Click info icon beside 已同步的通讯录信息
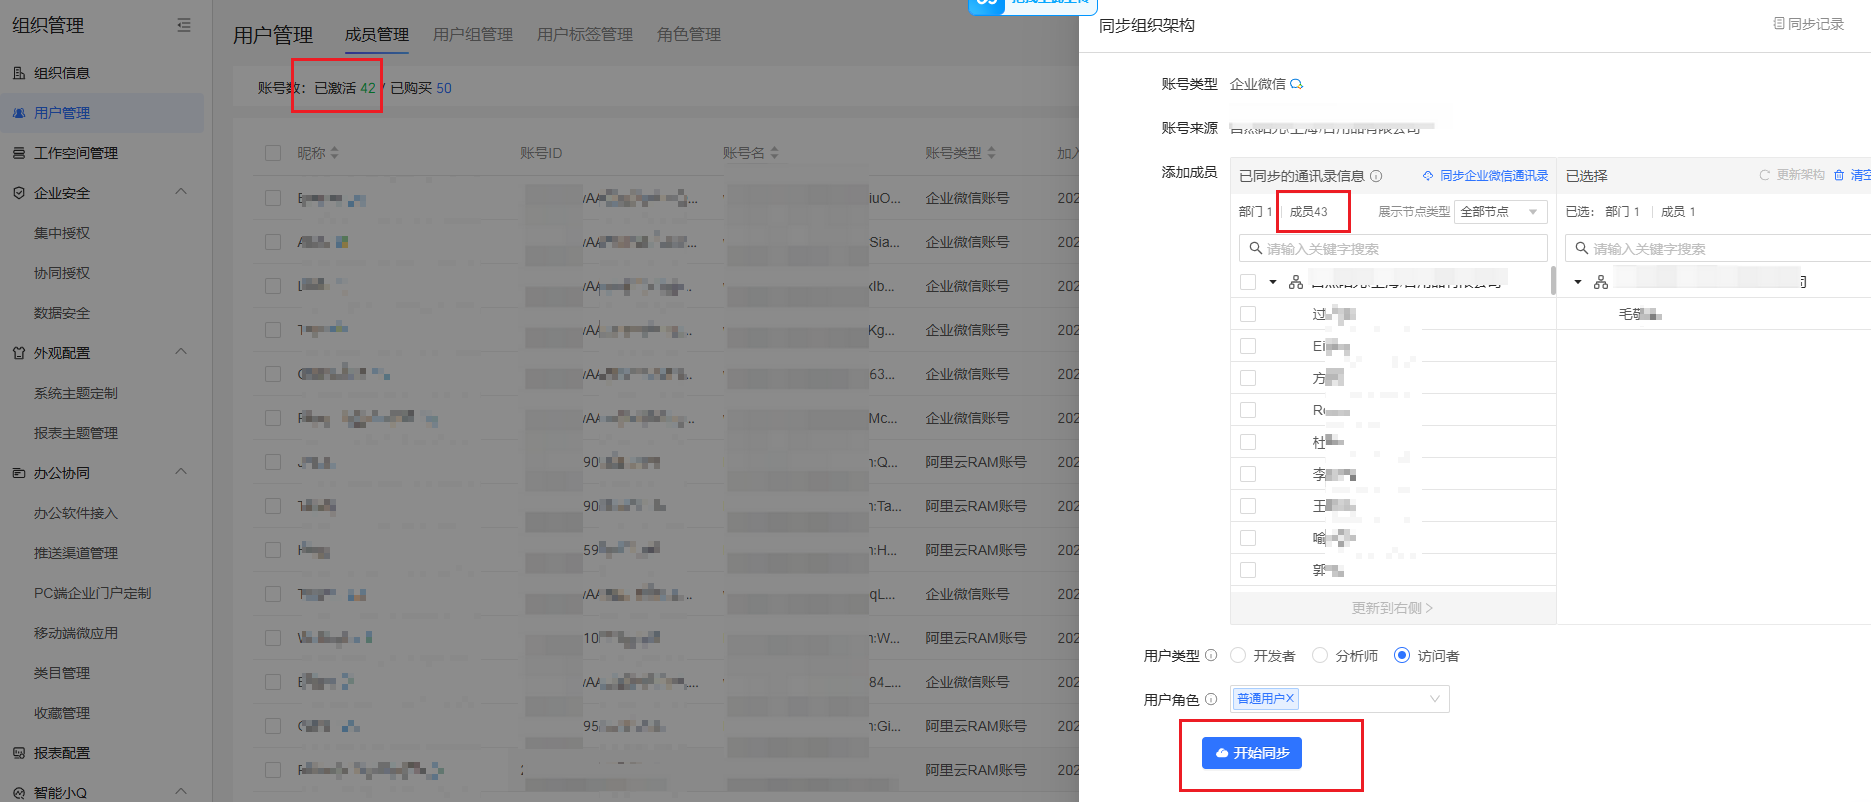The width and height of the screenshot is (1871, 802). (x=1376, y=176)
